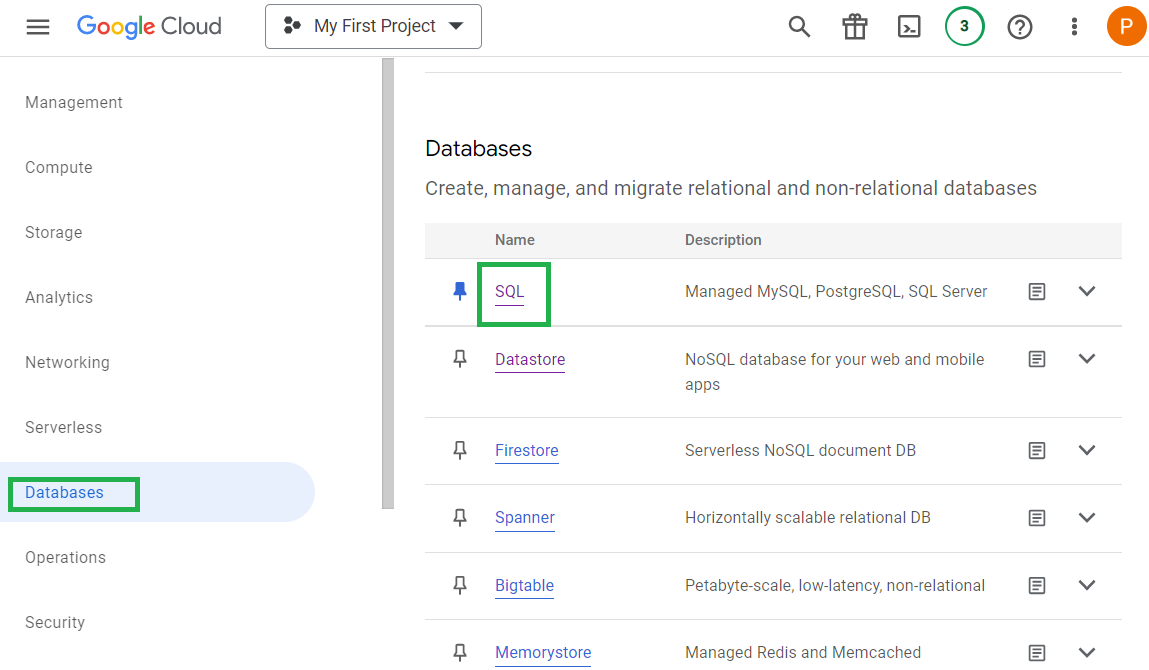This screenshot has width=1149, height=670.
Task: Expand the Datastore row chevron
Action: point(1087,358)
